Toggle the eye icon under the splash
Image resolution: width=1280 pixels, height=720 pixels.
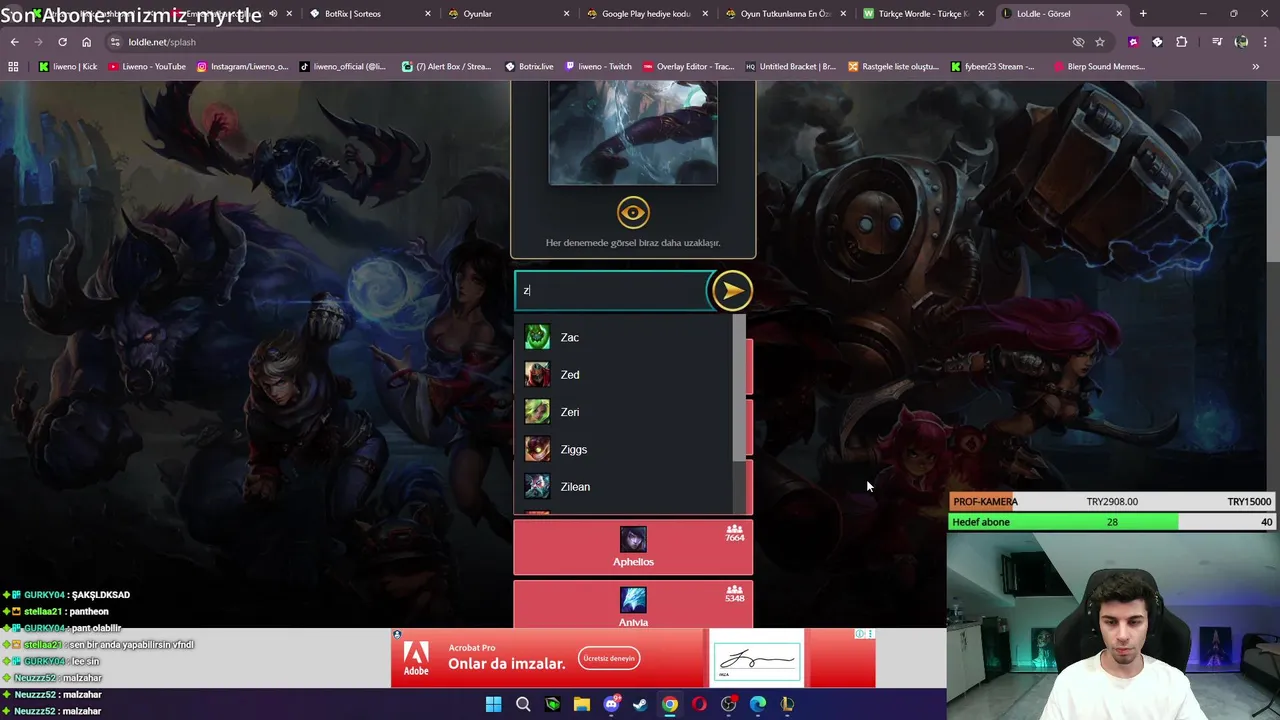[x=633, y=212]
